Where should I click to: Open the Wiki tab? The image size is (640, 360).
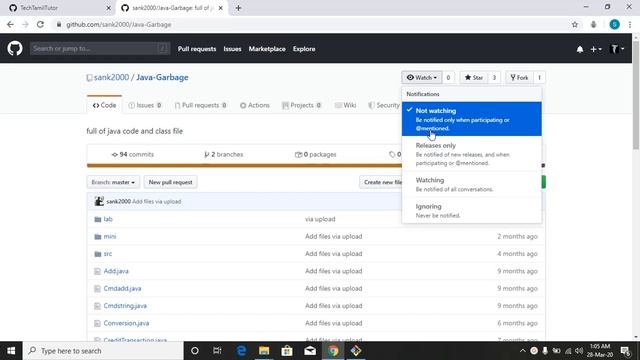point(345,105)
